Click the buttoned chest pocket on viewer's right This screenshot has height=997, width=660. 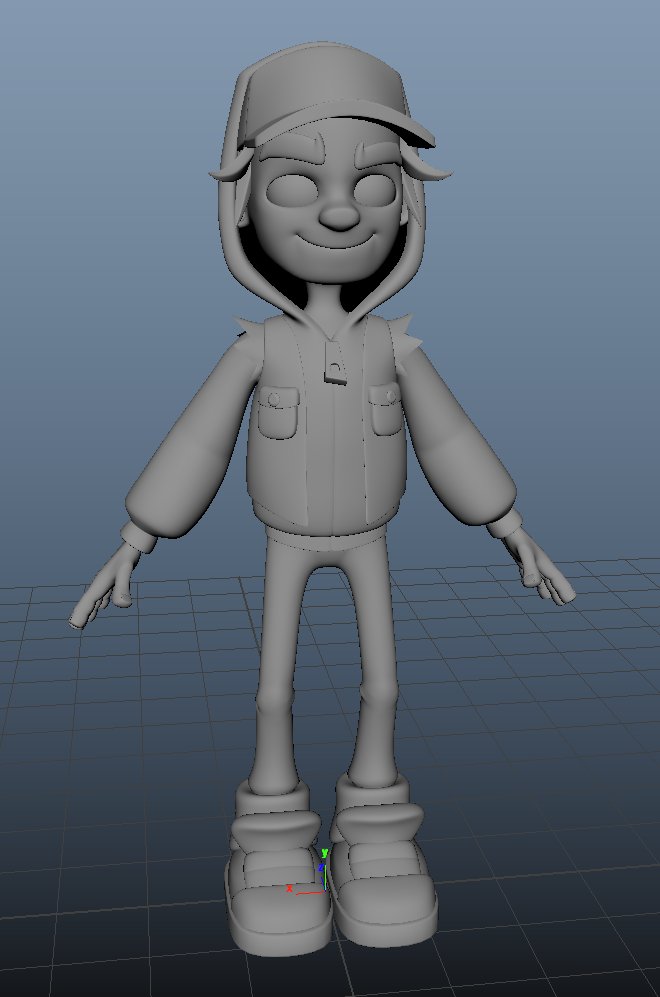coord(384,410)
